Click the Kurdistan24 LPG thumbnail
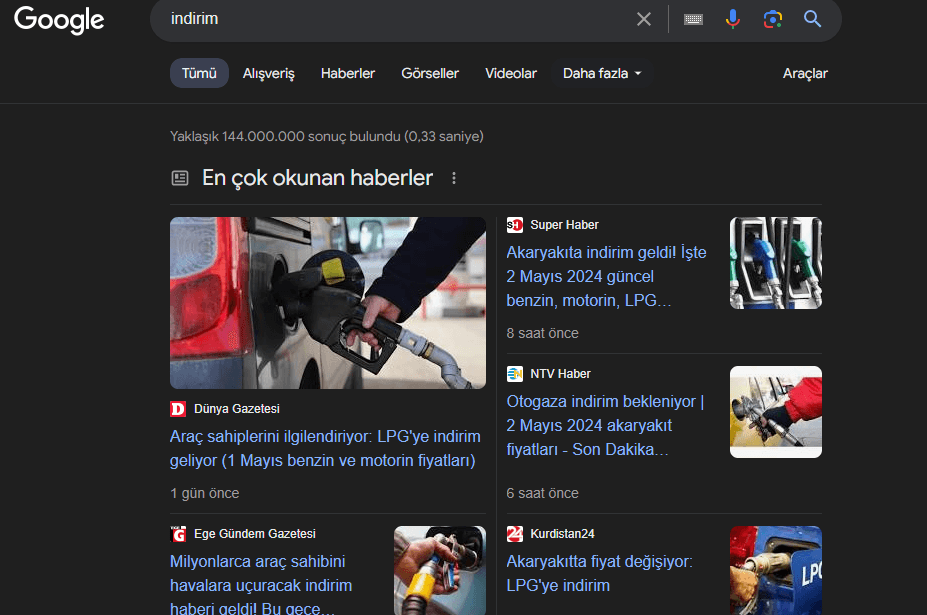Image resolution: width=927 pixels, height=615 pixels. [776, 571]
